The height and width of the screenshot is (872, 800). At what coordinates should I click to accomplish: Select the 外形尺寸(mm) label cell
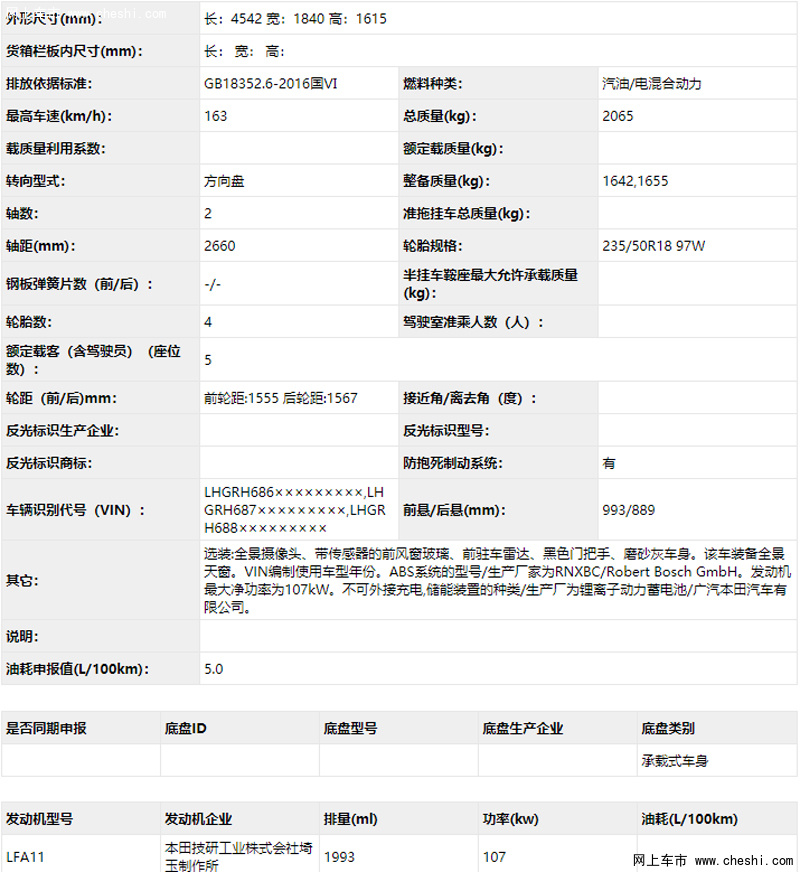coord(100,18)
